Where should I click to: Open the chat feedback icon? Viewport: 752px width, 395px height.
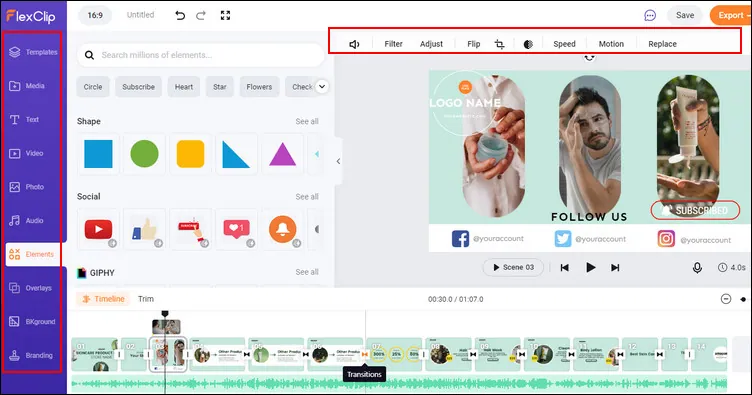(650, 15)
